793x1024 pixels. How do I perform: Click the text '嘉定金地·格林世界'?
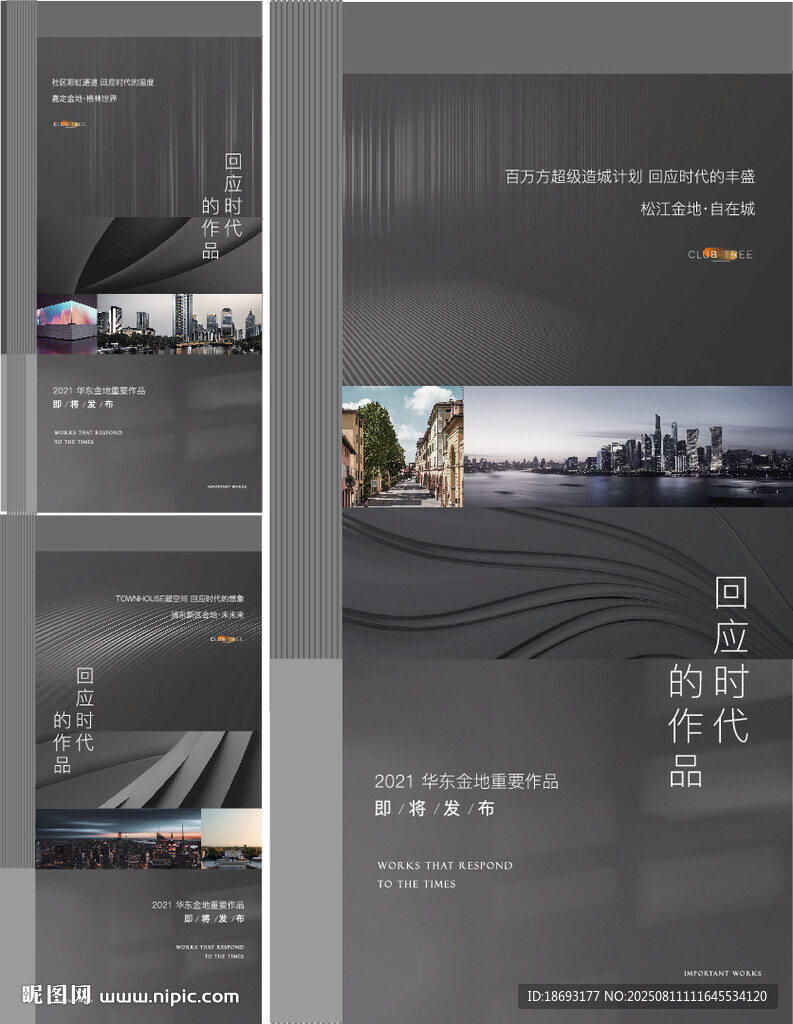pyautogui.click(x=84, y=99)
